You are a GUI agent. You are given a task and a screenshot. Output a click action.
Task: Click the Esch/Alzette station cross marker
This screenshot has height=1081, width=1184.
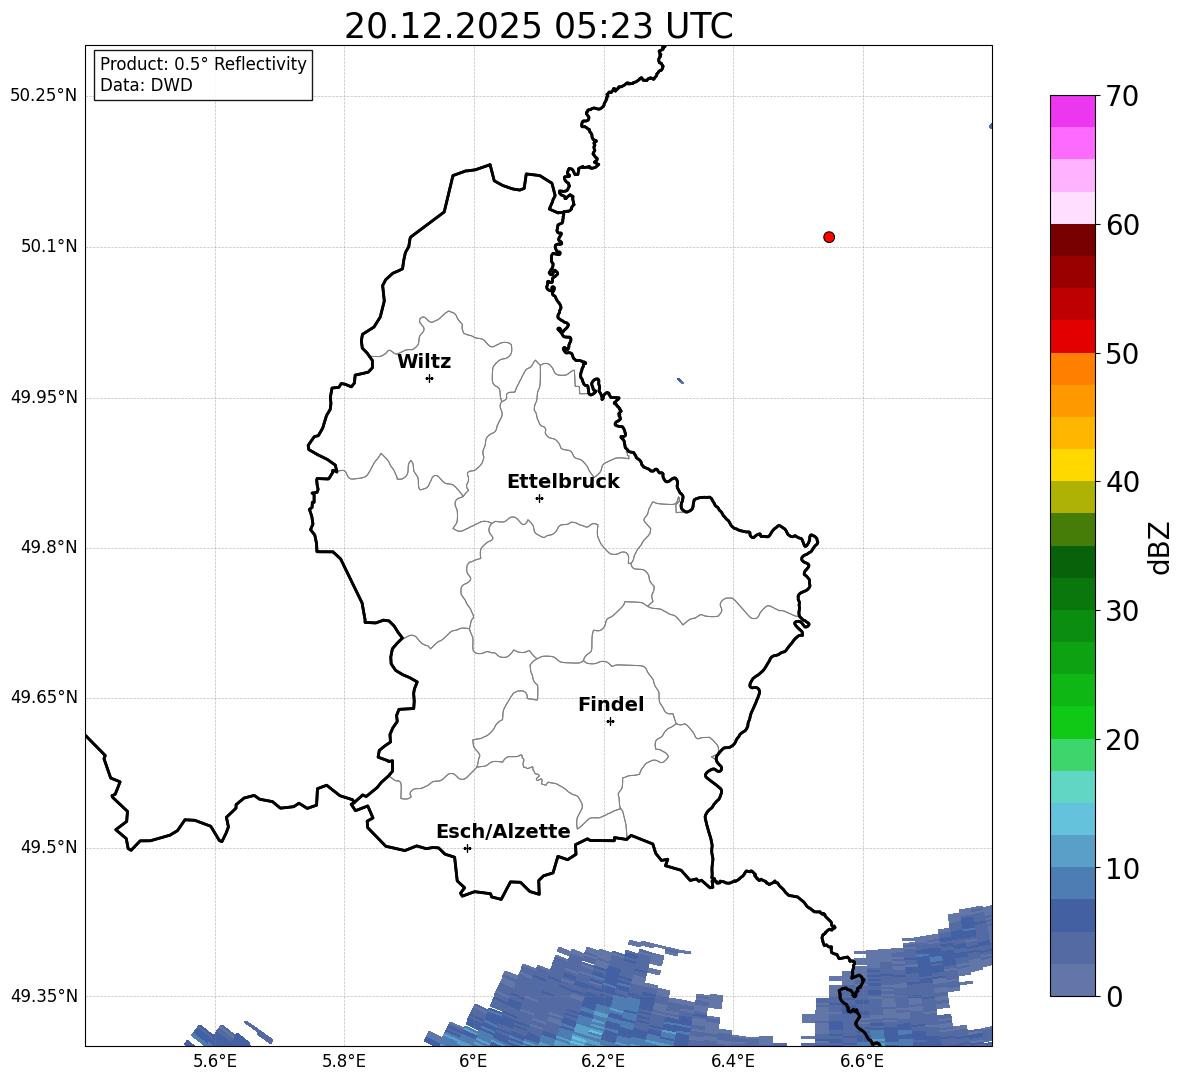467,848
